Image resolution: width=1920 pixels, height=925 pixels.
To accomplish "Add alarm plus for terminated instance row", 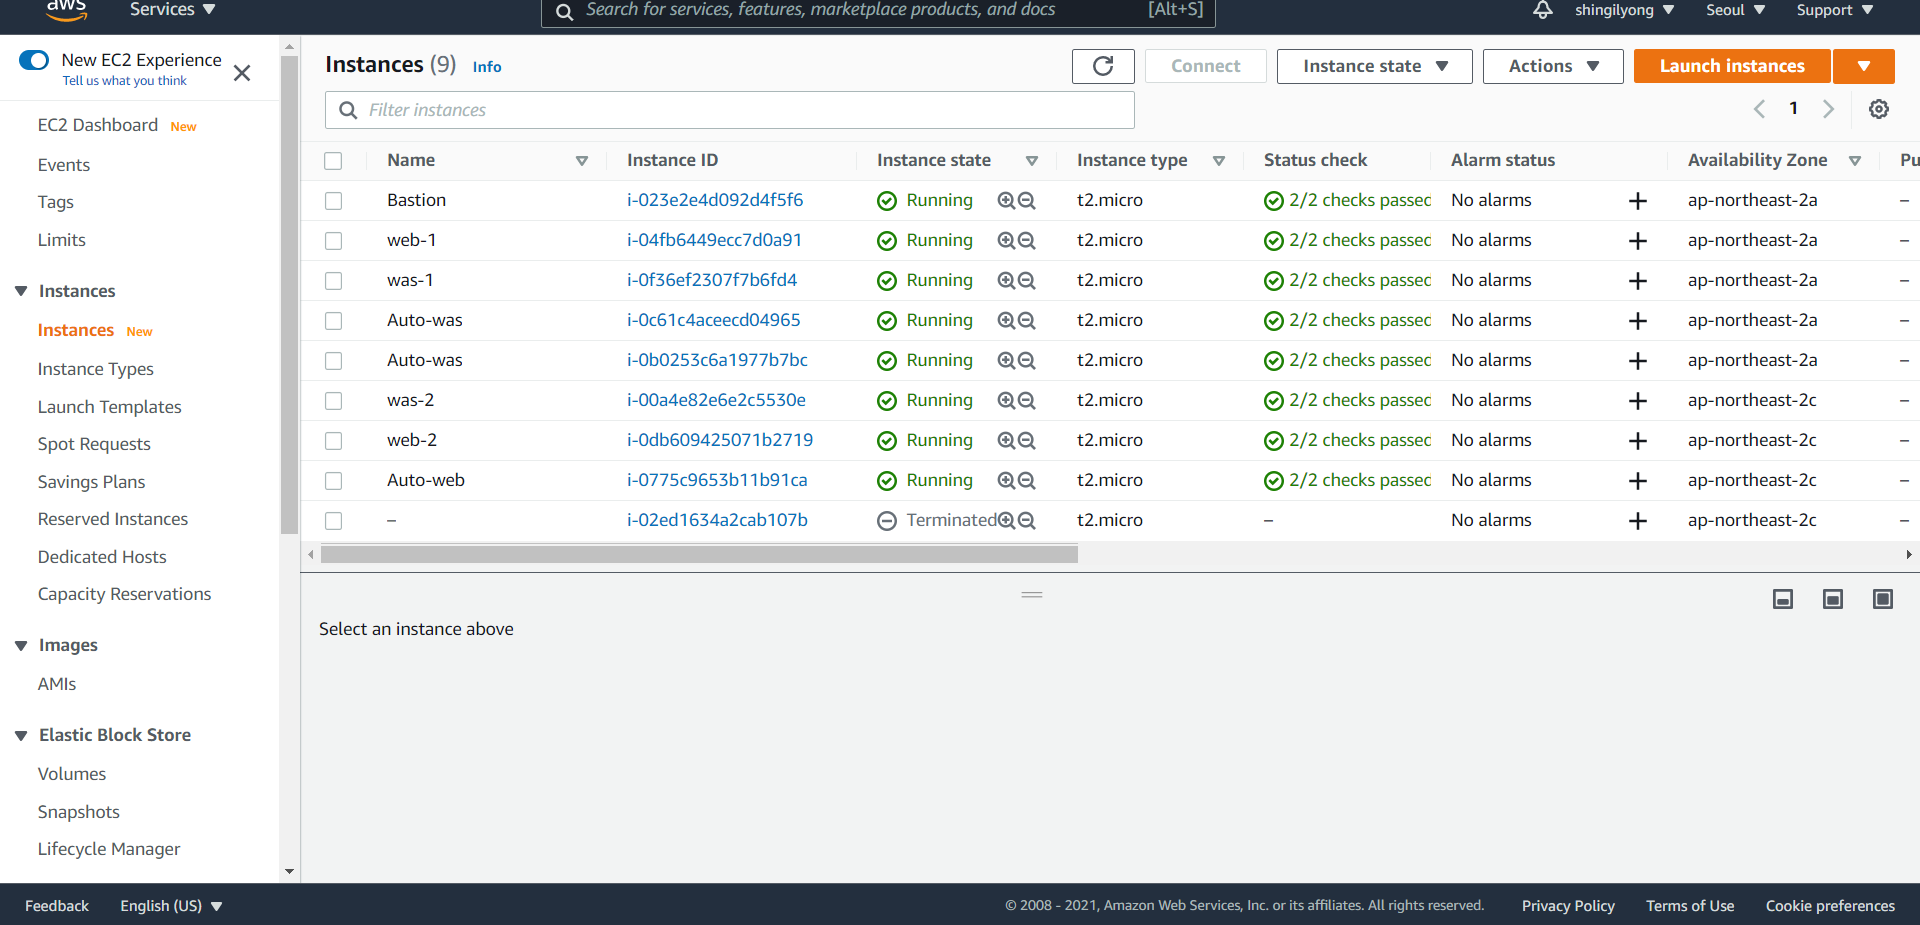I will (x=1638, y=521).
